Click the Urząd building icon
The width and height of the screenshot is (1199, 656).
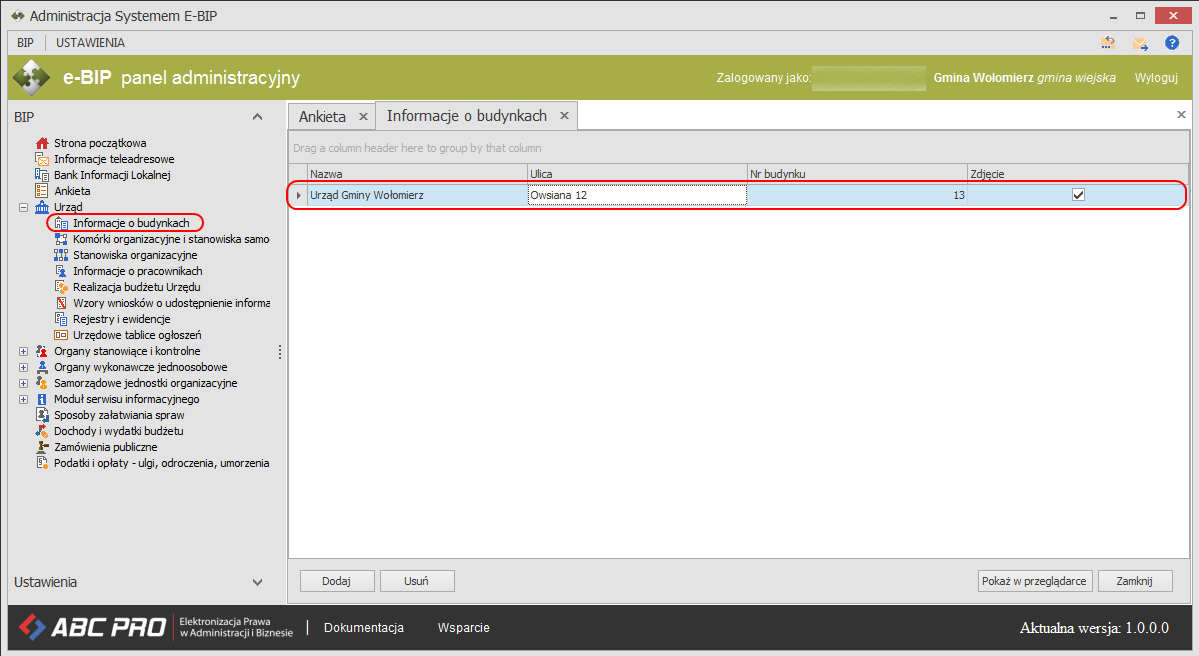click(x=42, y=207)
